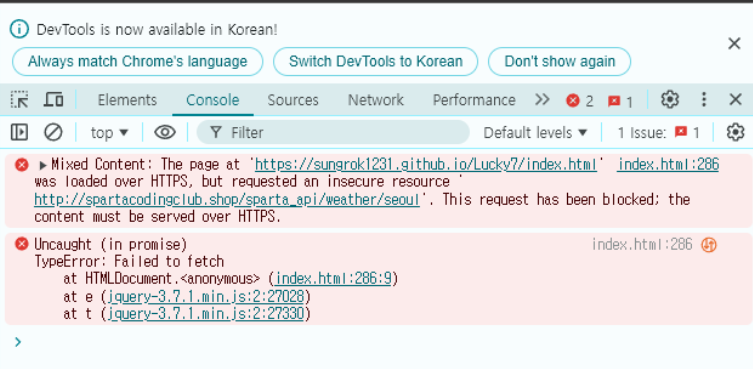Show more tabs with double chevron
This screenshot has height=369, width=753.
(542, 99)
